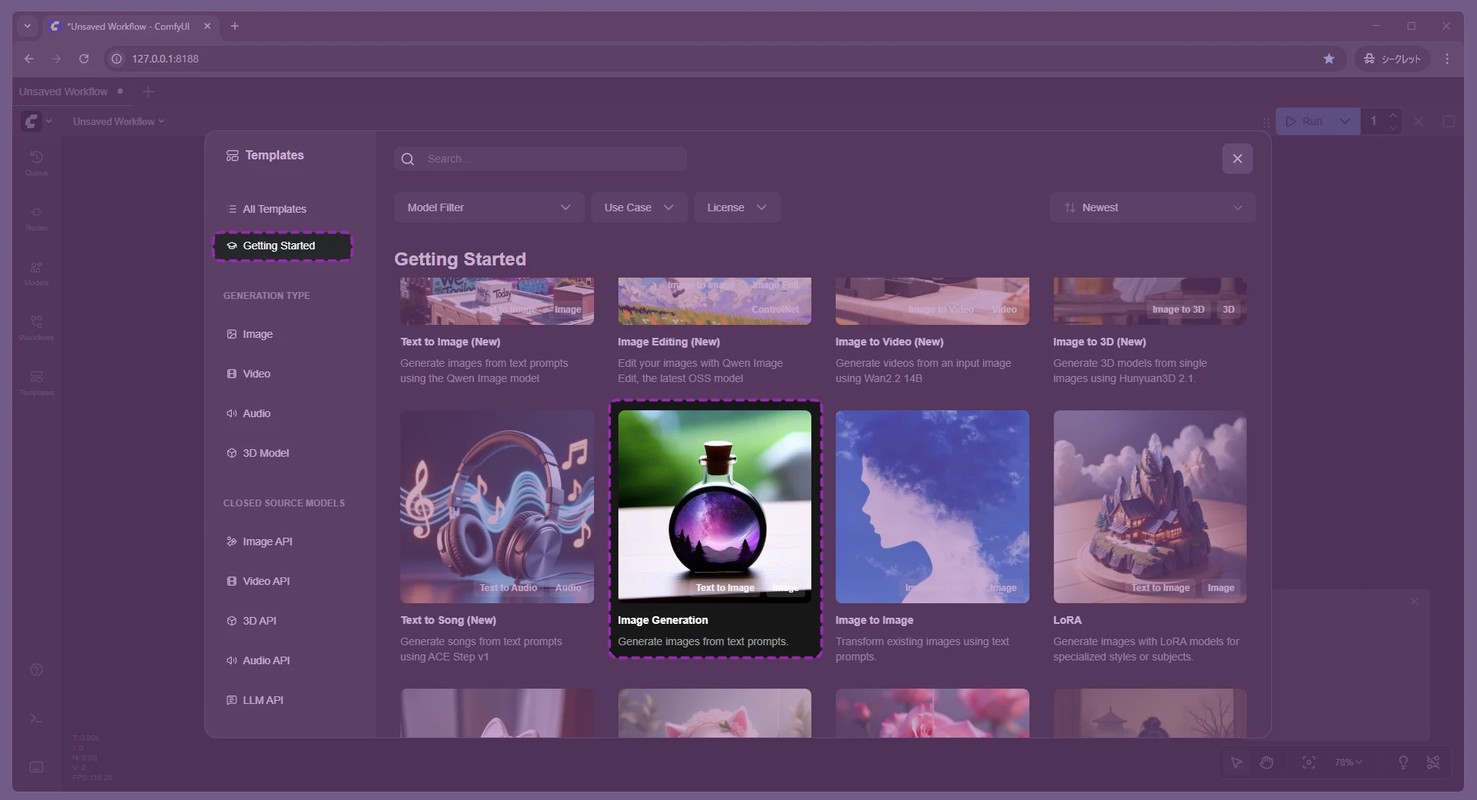Click the hand pan tool icon
The height and width of the screenshot is (800, 1477).
point(1266,762)
